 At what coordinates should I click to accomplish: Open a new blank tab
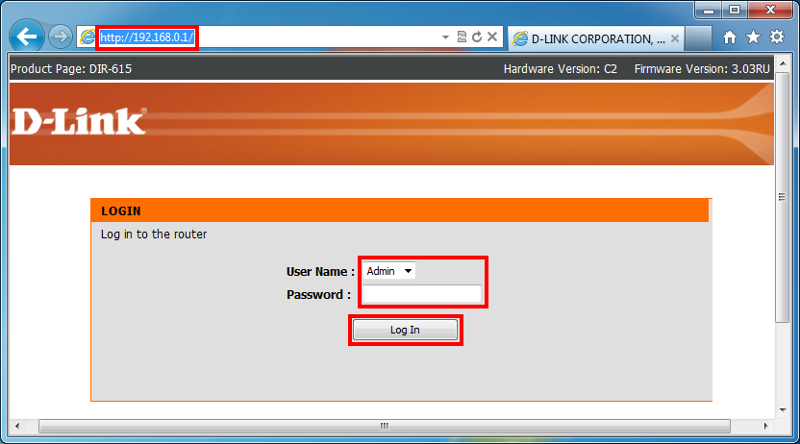click(698, 39)
